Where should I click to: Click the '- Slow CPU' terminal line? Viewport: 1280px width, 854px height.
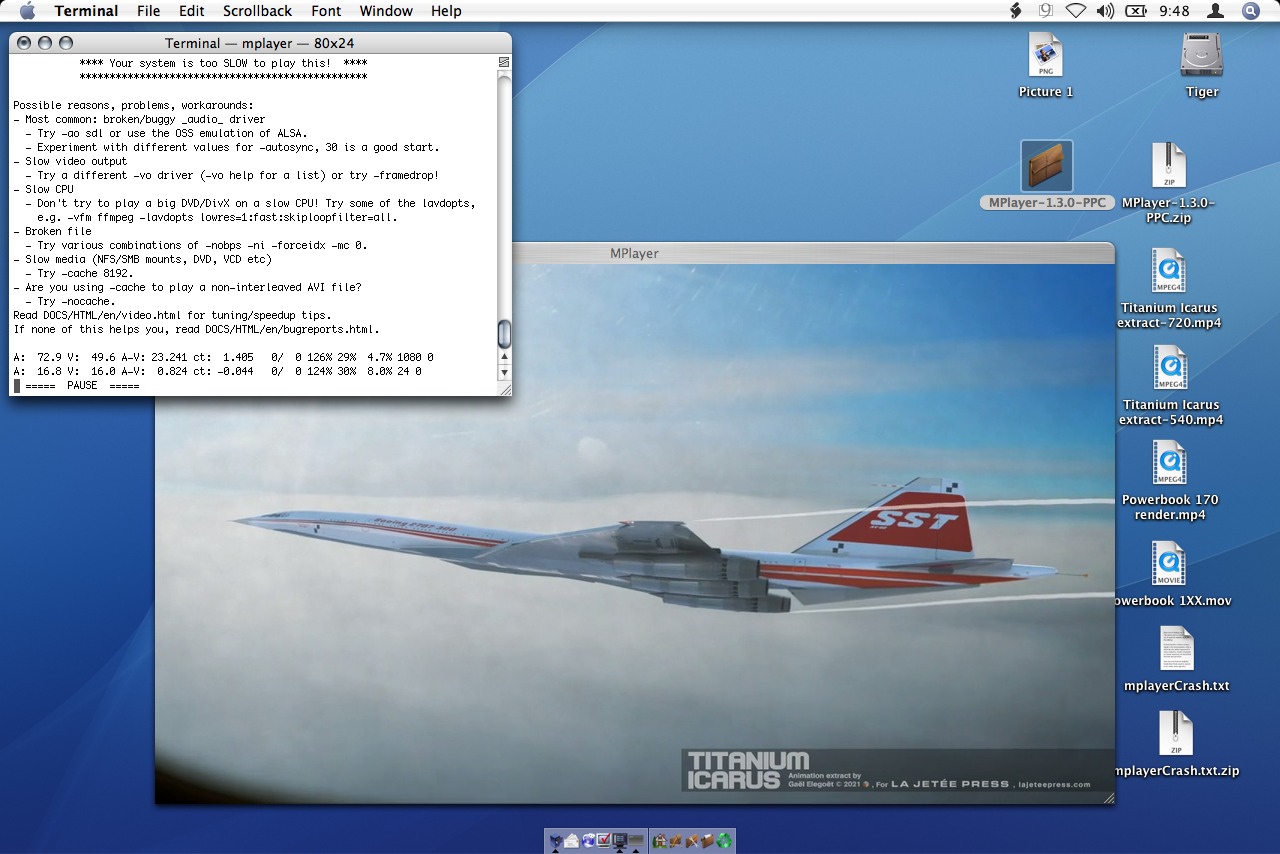43,189
